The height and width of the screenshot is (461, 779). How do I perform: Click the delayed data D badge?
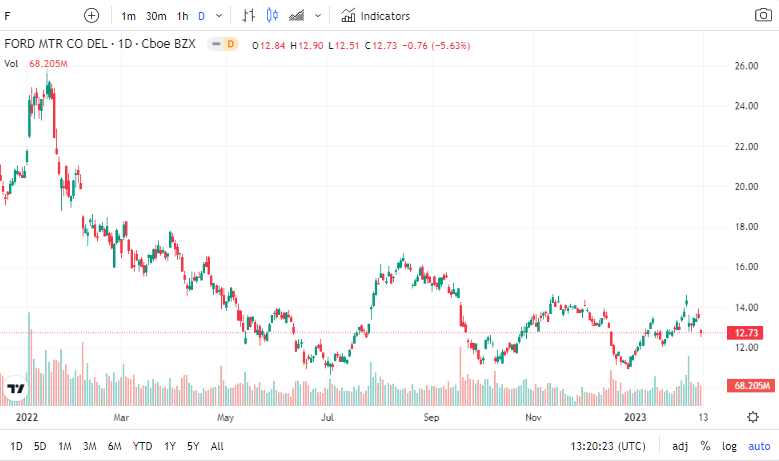coord(230,44)
